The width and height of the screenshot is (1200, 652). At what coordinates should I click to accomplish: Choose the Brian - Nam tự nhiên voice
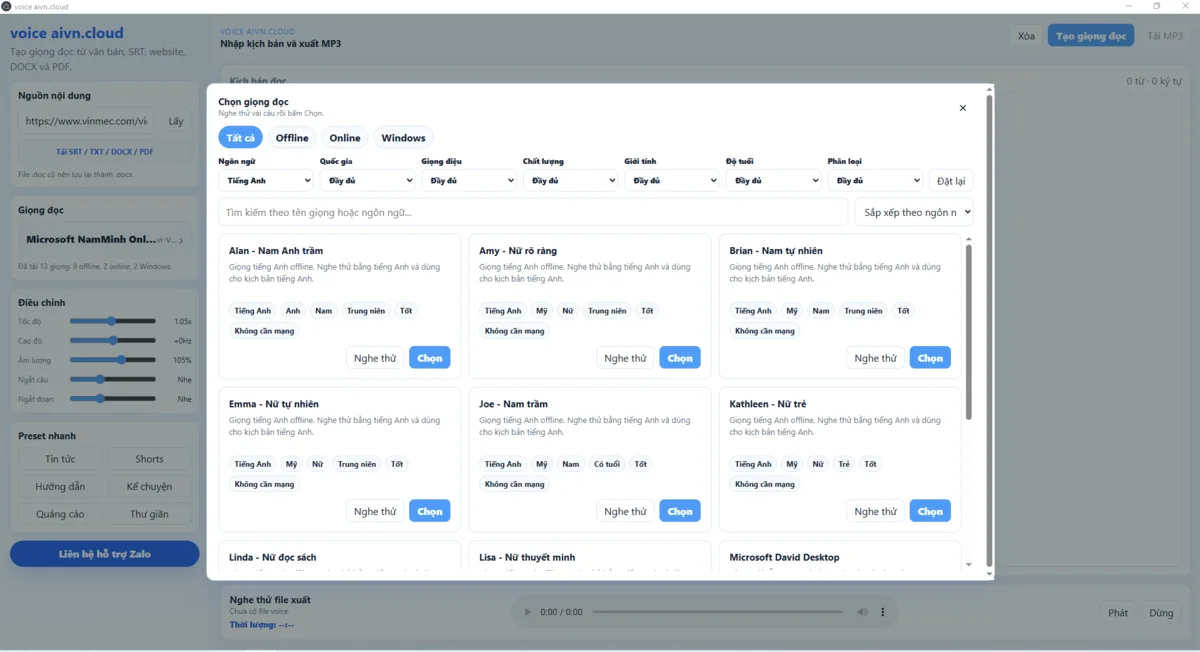(x=930, y=358)
